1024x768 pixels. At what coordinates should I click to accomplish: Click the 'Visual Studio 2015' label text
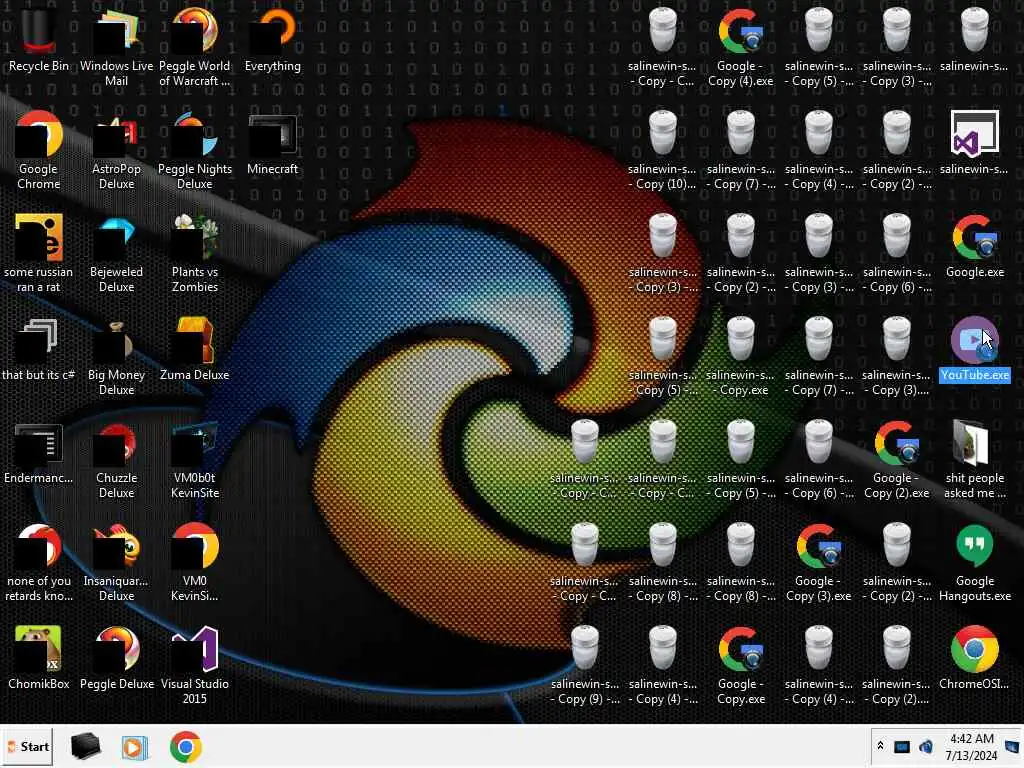click(195, 691)
